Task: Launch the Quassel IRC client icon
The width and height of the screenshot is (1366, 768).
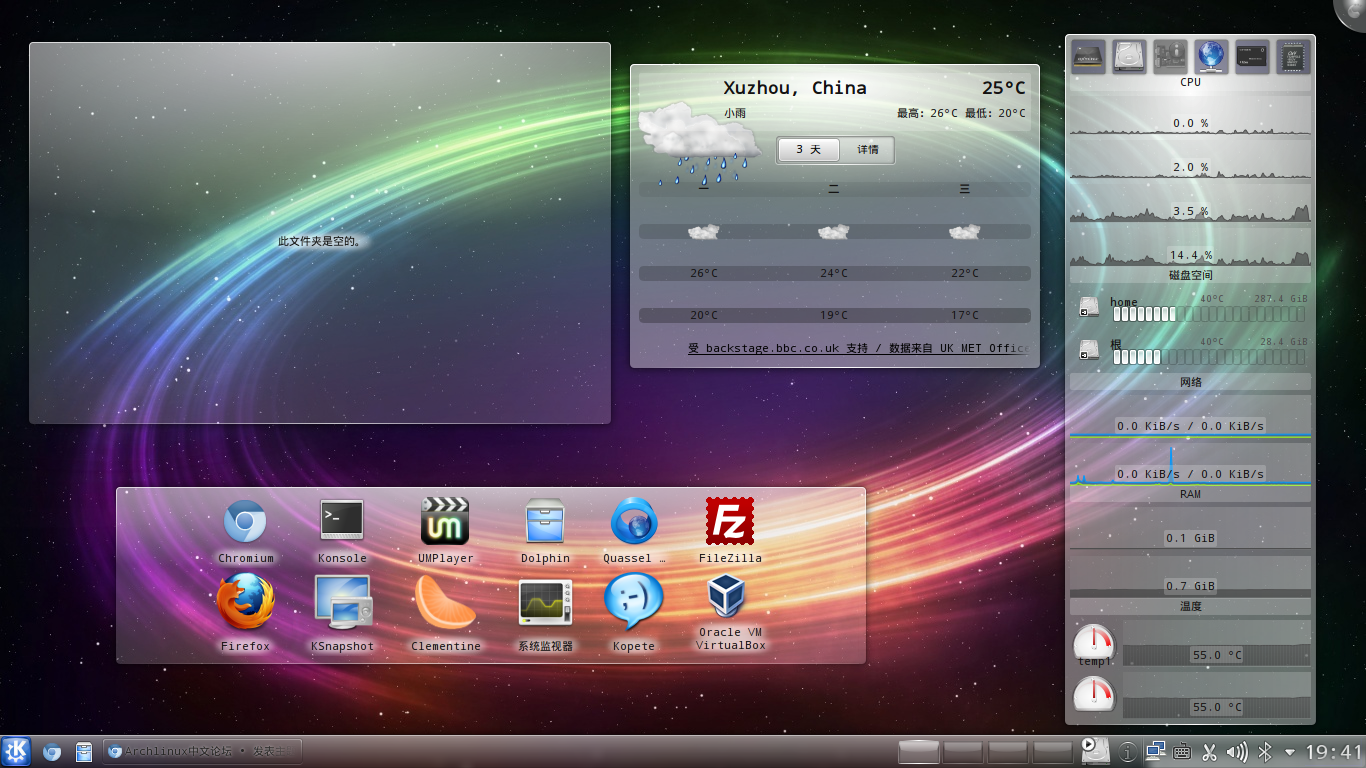Action: click(x=634, y=522)
